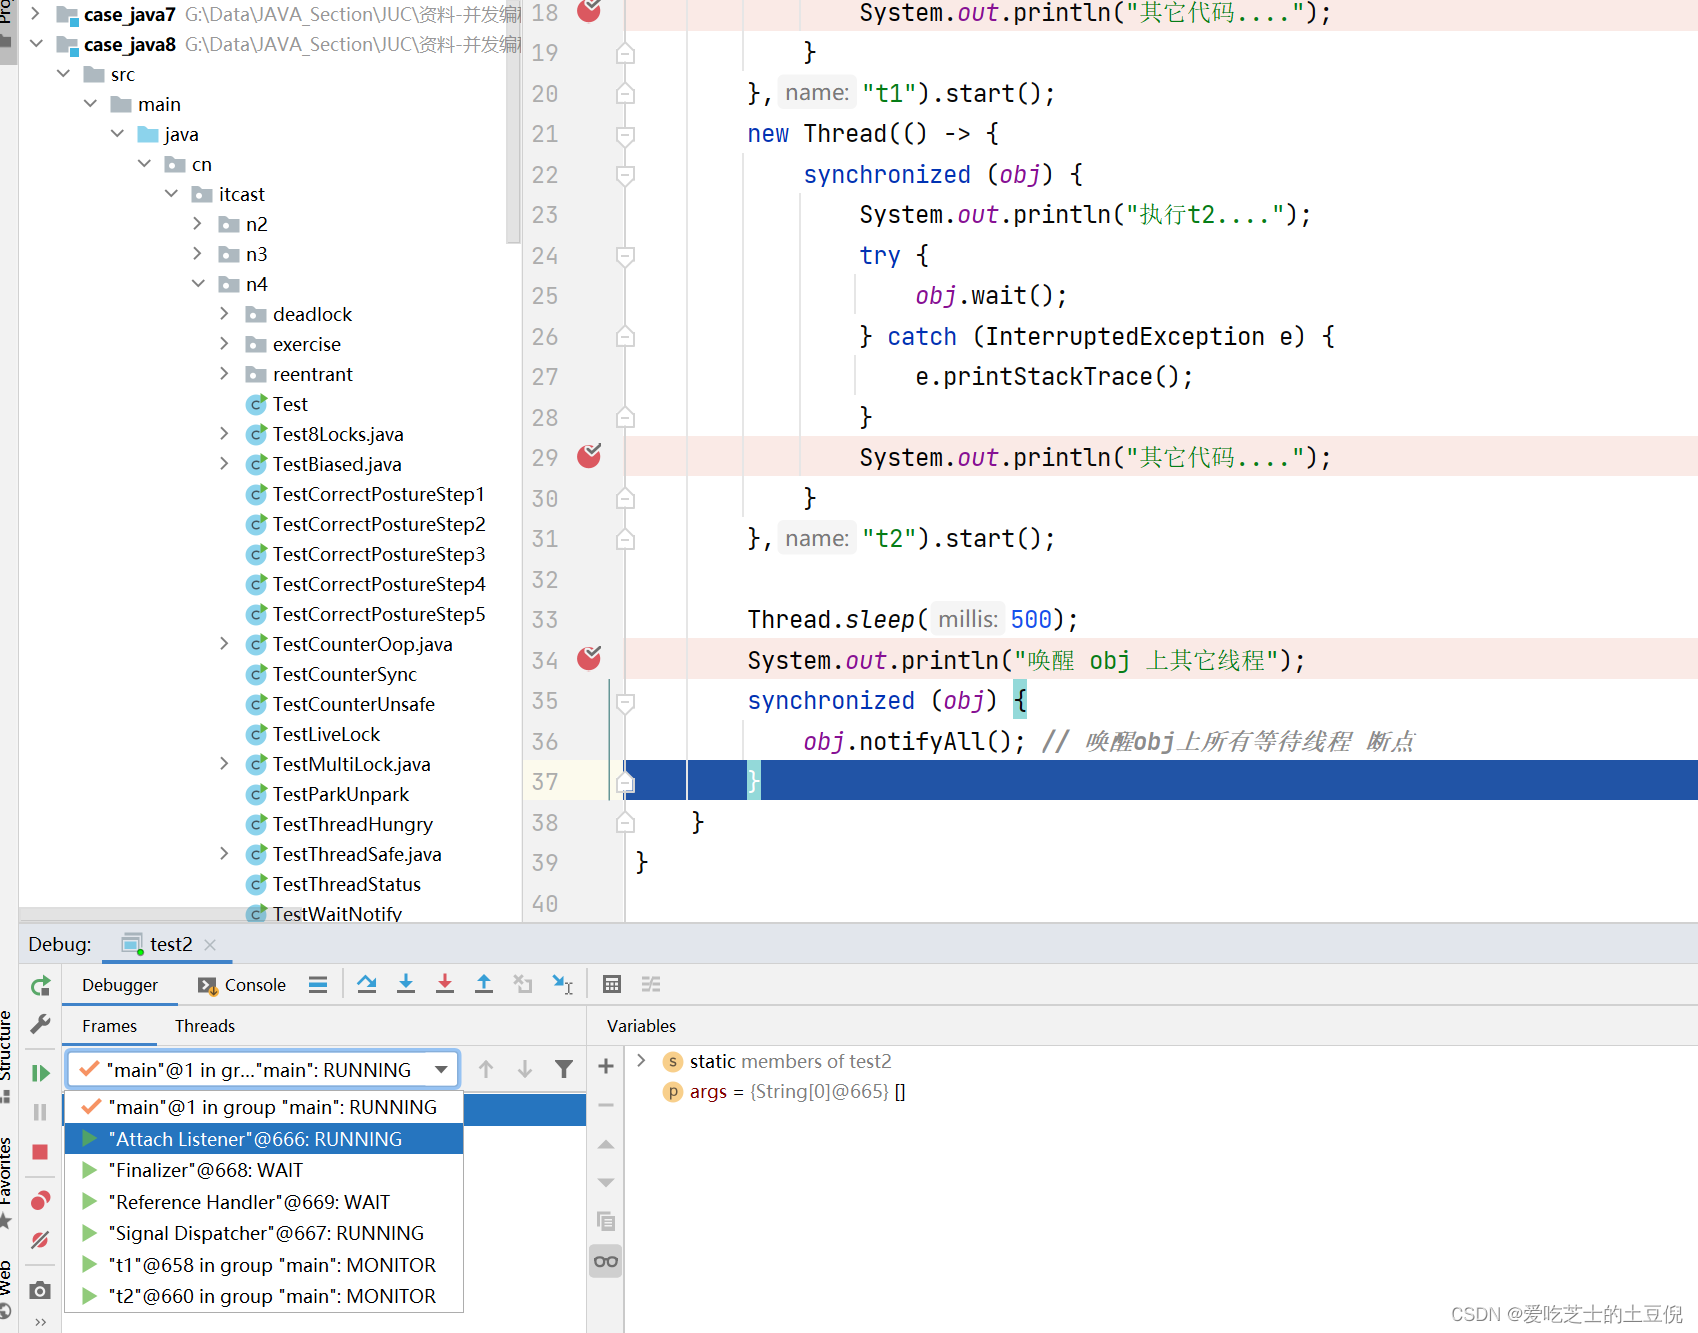Select the Threads tab
Image resolution: width=1698 pixels, height=1333 pixels.
[205, 1026]
